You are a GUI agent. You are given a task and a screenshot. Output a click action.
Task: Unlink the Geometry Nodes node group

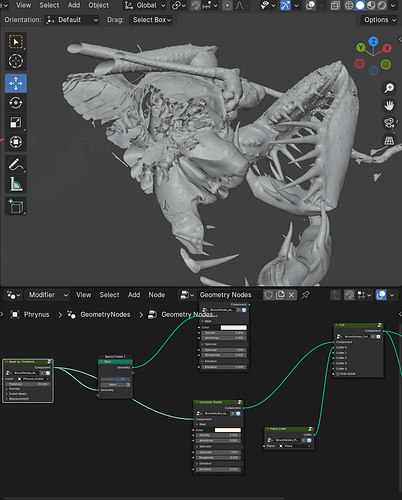click(x=291, y=295)
